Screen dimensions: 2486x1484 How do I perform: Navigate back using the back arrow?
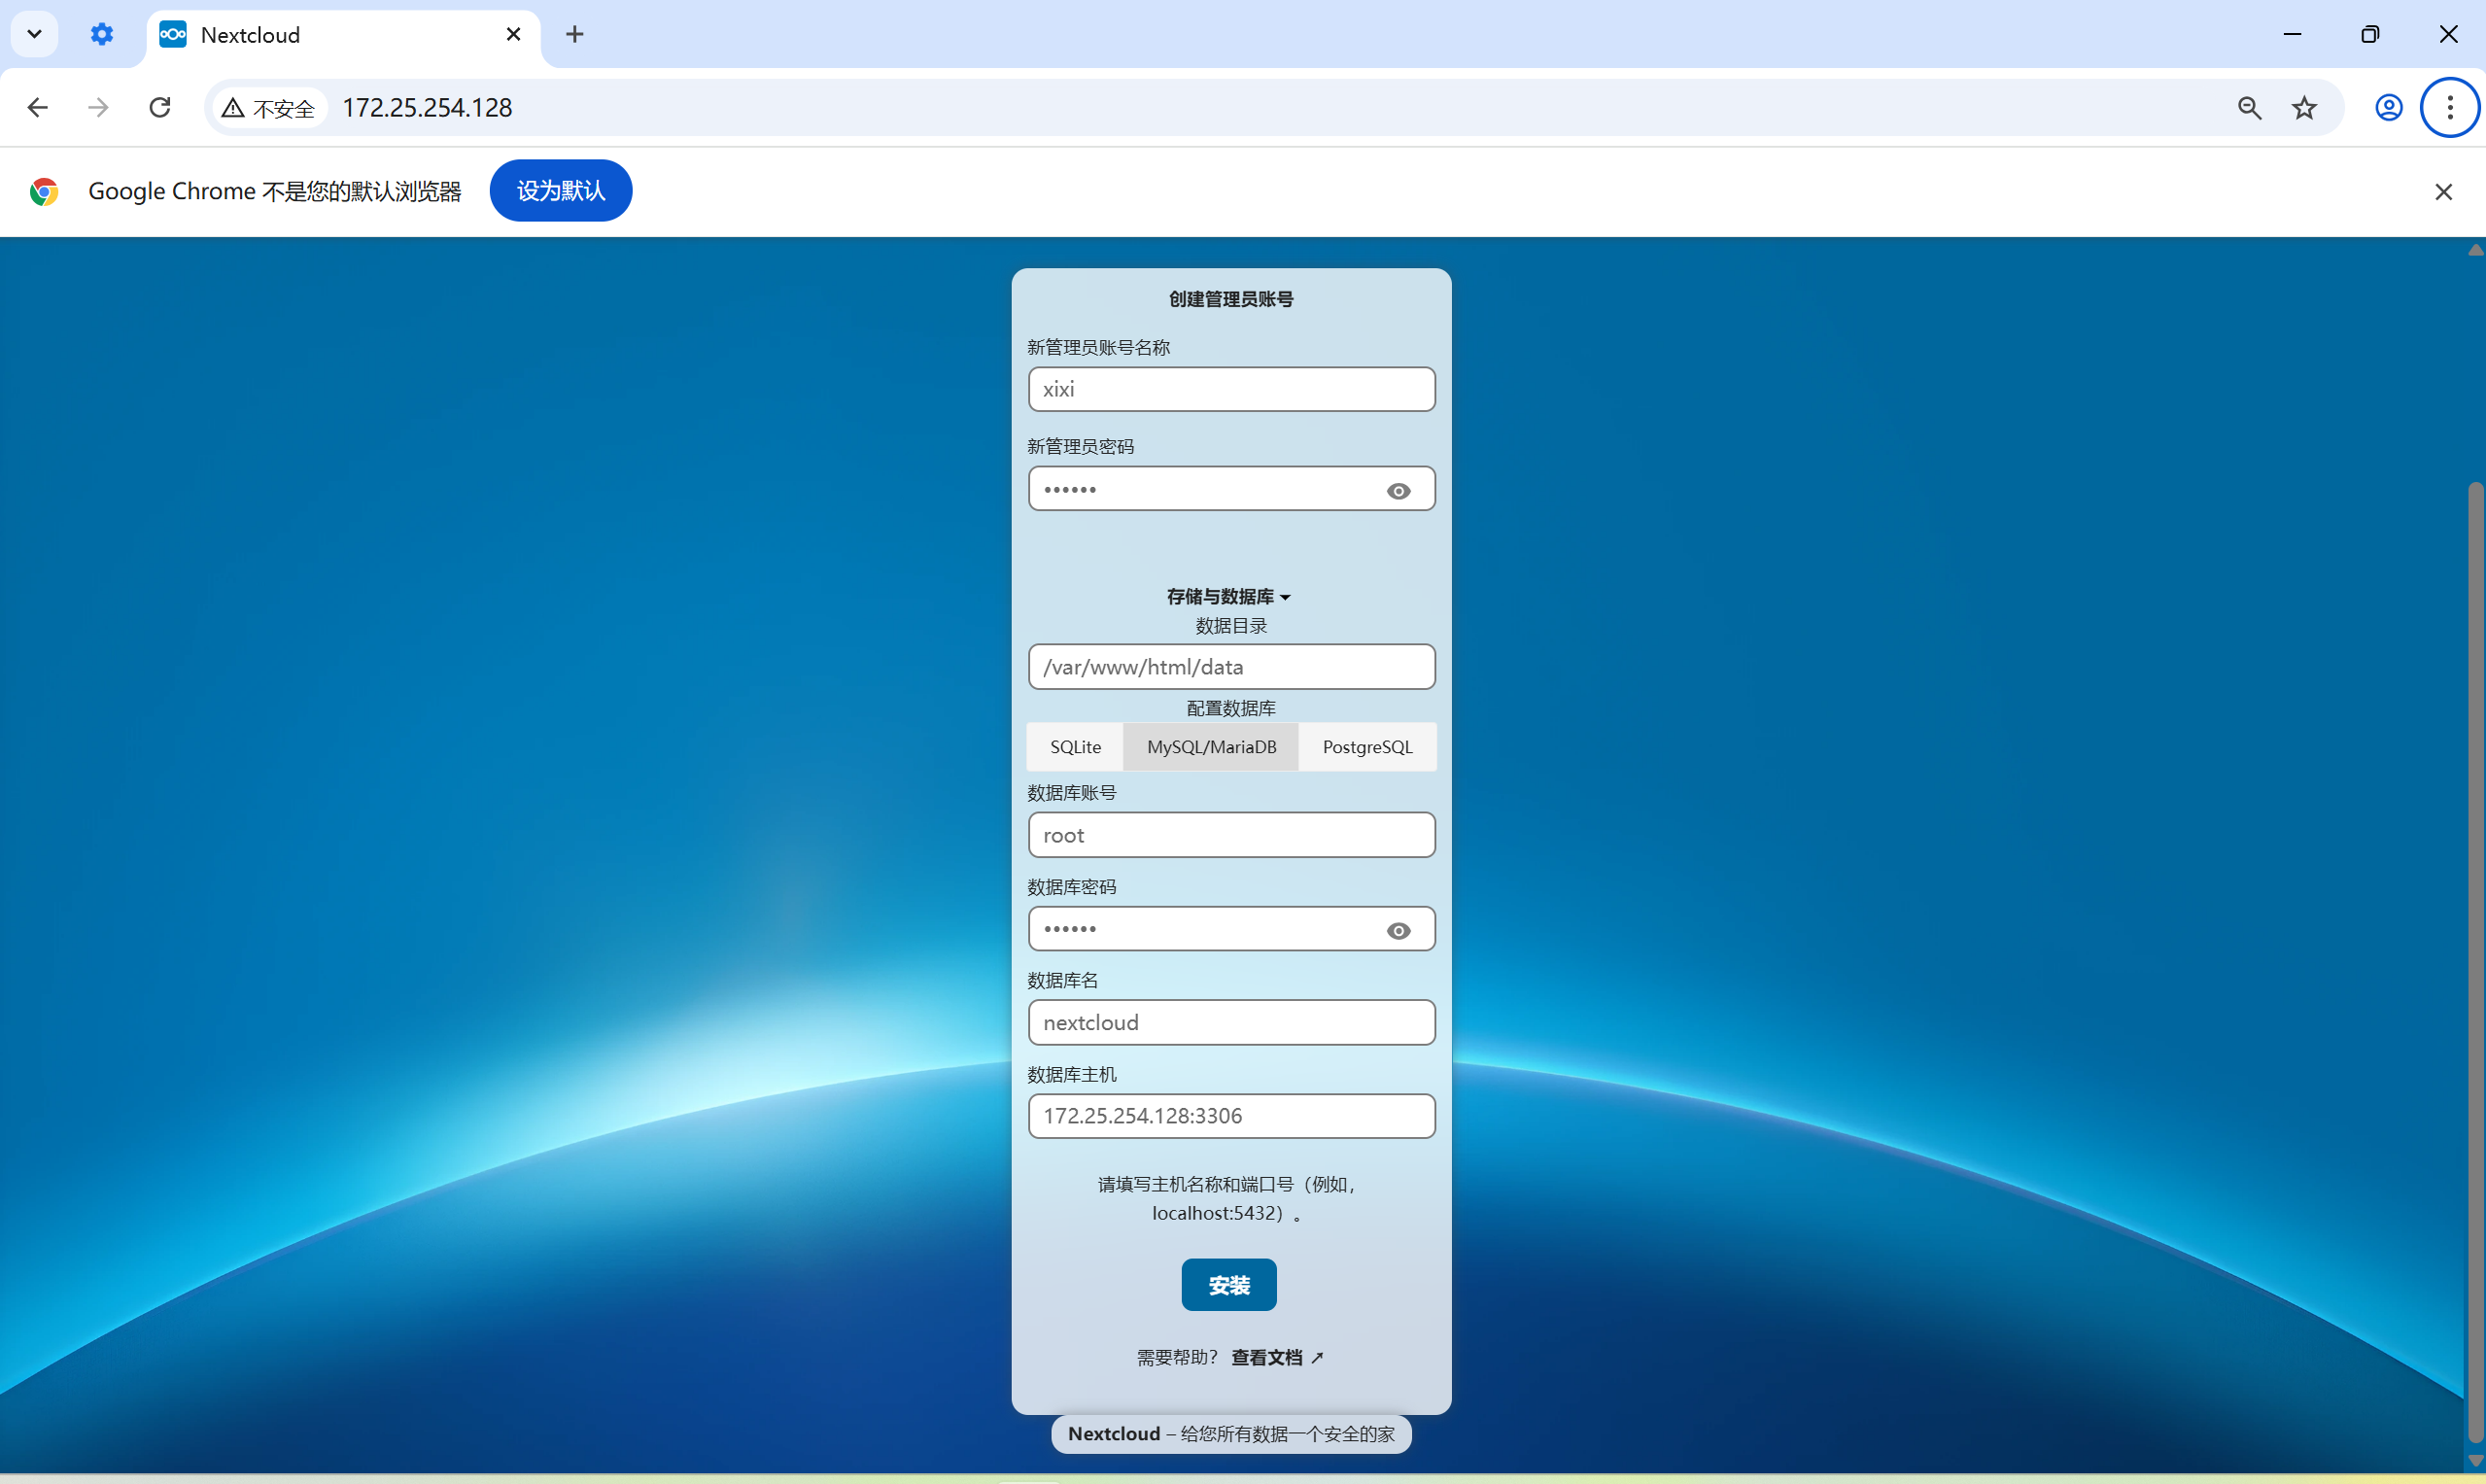tap(37, 107)
